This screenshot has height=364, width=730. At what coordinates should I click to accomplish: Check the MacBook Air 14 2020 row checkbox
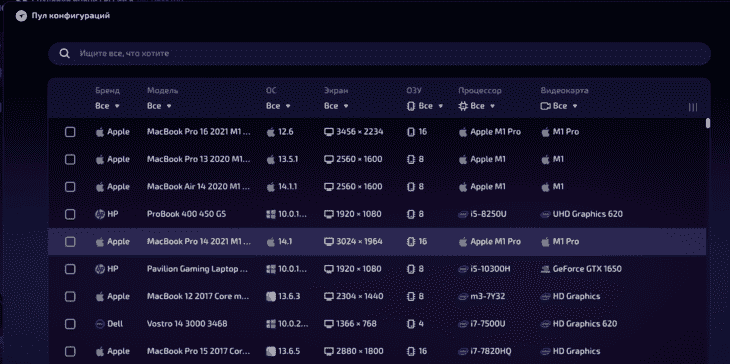coord(70,187)
